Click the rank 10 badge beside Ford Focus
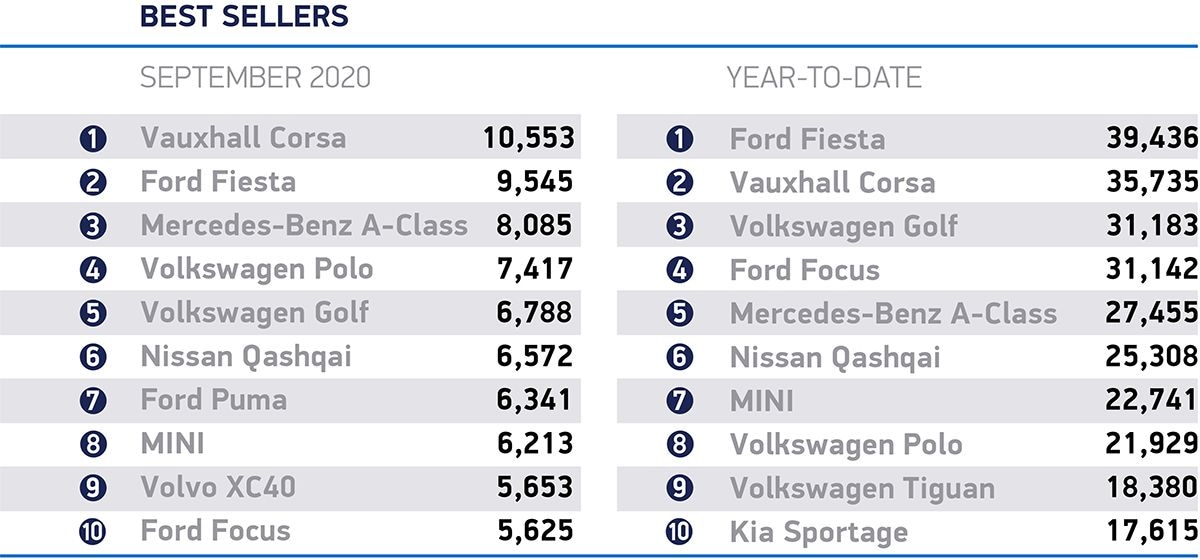The image size is (1200, 560). pyautogui.click(x=92, y=532)
